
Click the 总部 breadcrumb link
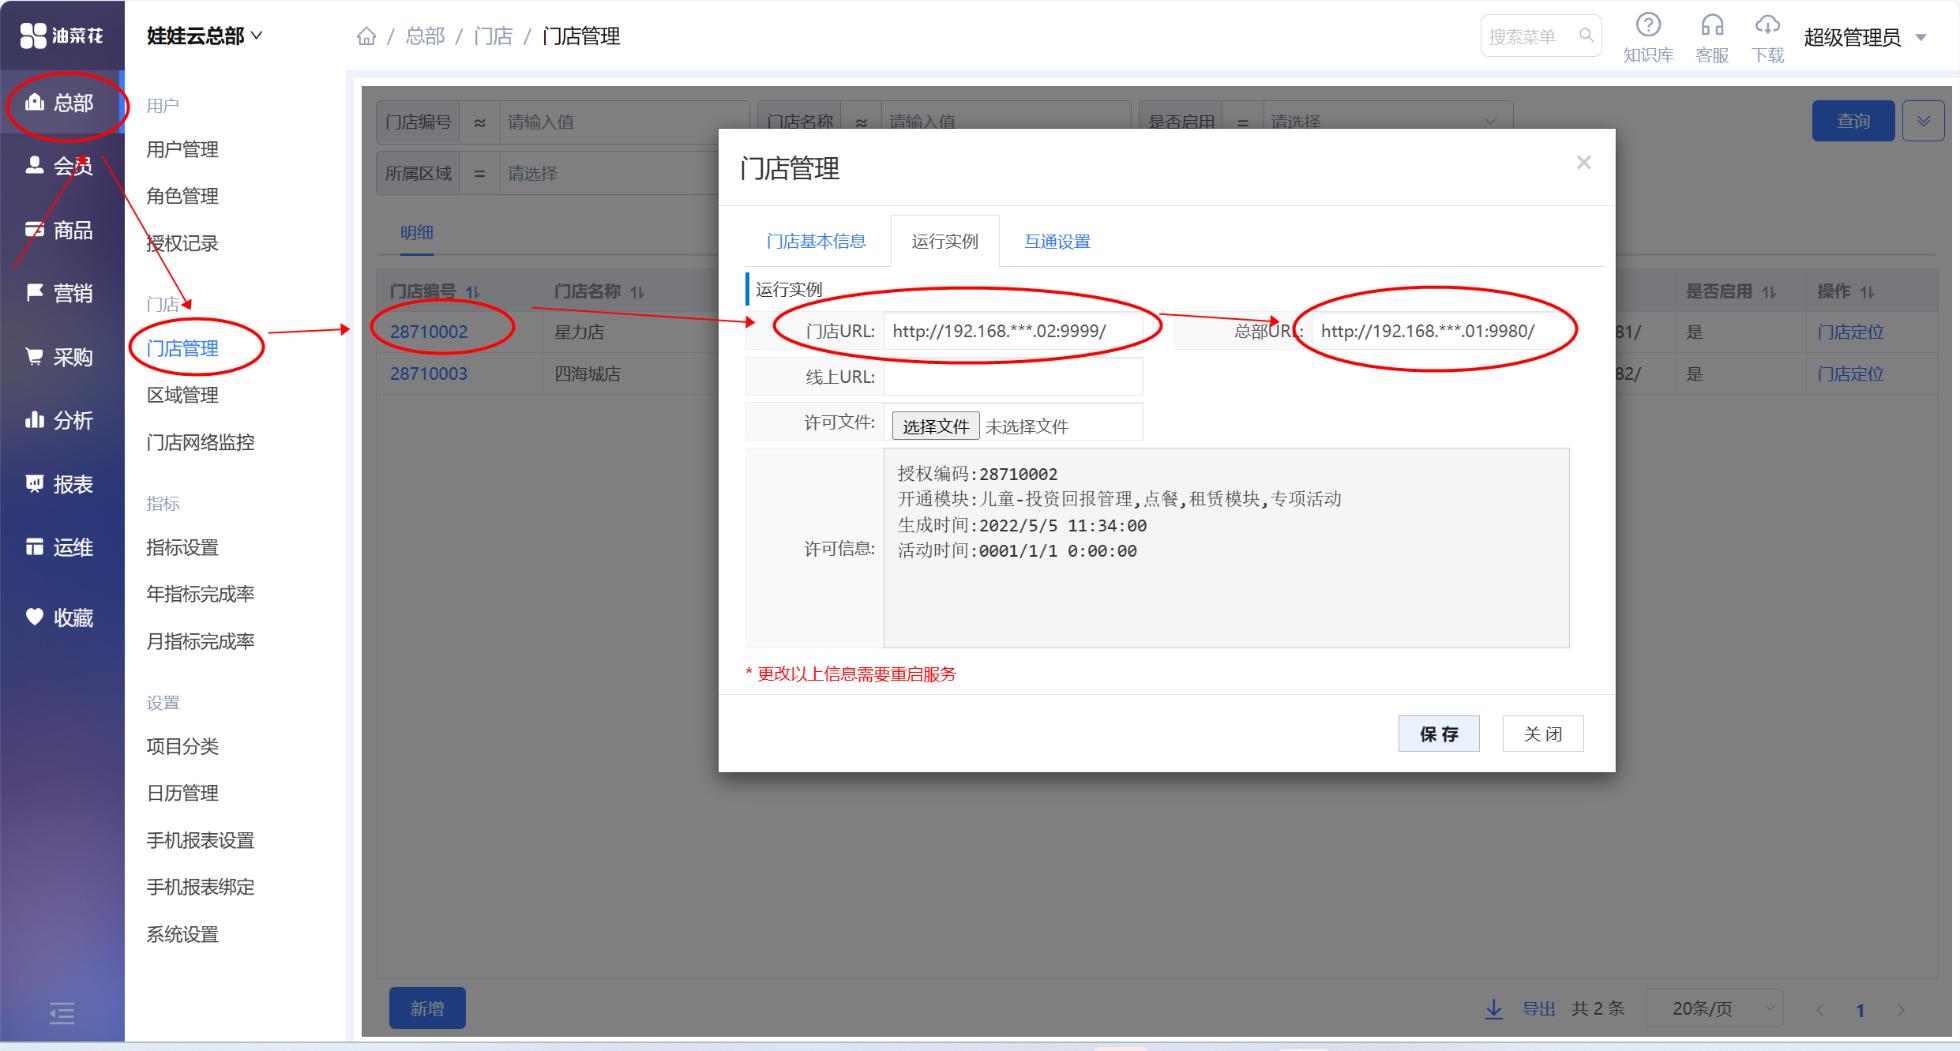pos(425,36)
